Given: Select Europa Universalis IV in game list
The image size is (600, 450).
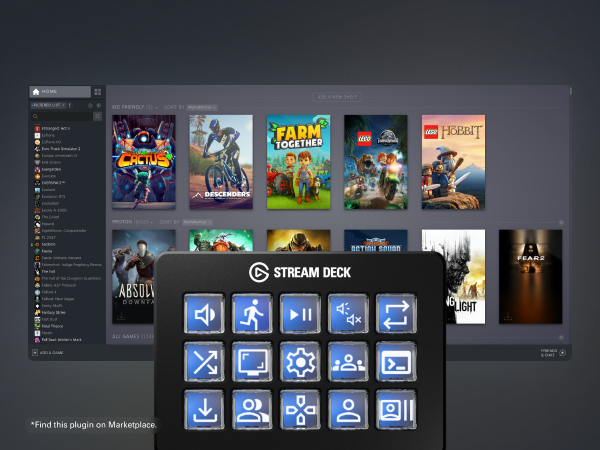Looking at the screenshot, I should [59, 156].
